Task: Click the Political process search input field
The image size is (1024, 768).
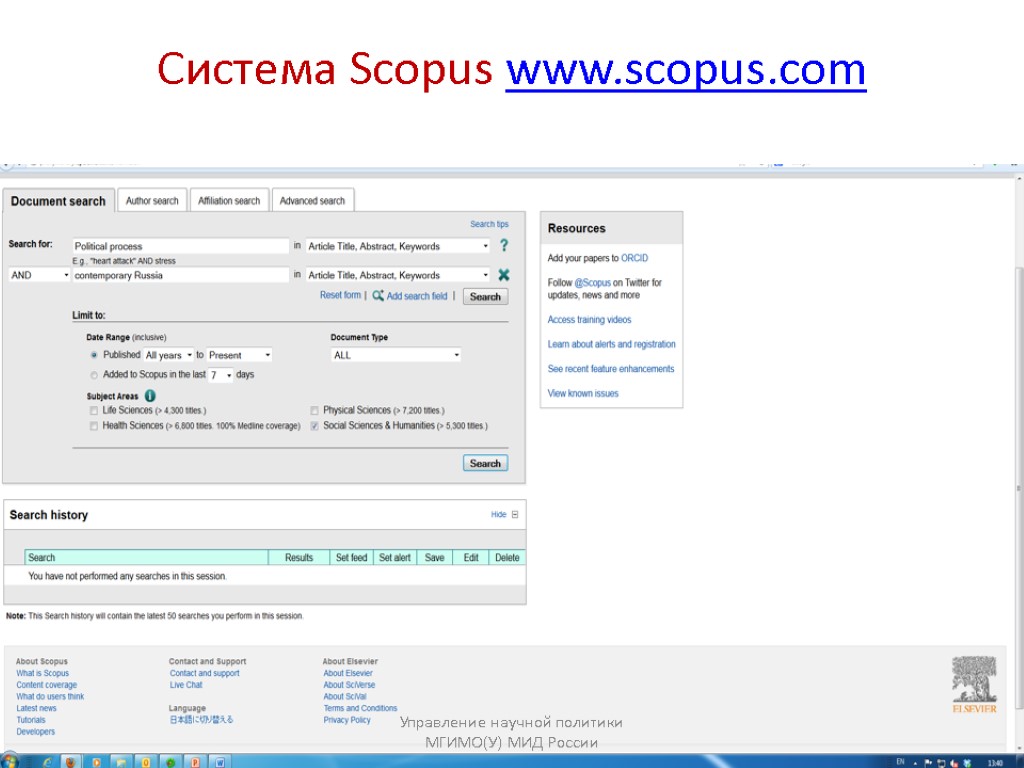Action: 180,246
